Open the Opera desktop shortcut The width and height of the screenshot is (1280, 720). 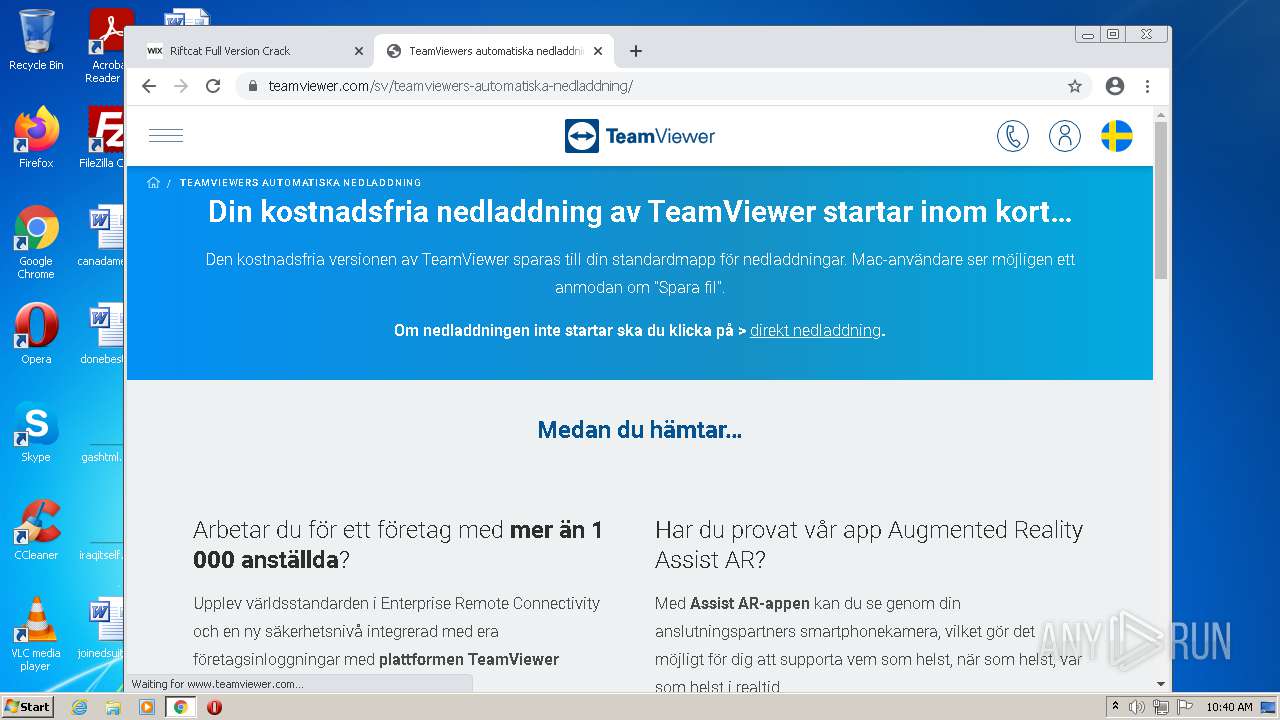coord(36,334)
